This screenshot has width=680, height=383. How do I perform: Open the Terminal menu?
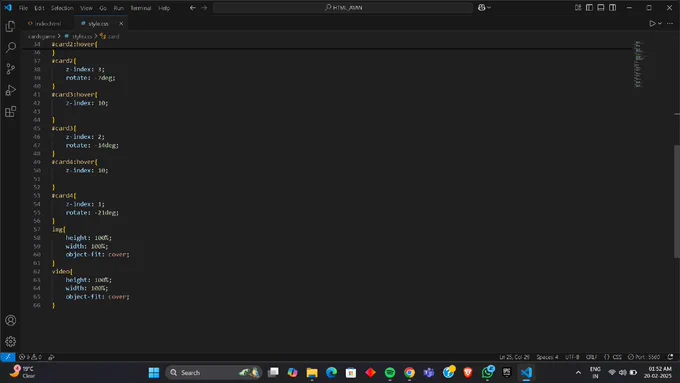tap(141, 8)
